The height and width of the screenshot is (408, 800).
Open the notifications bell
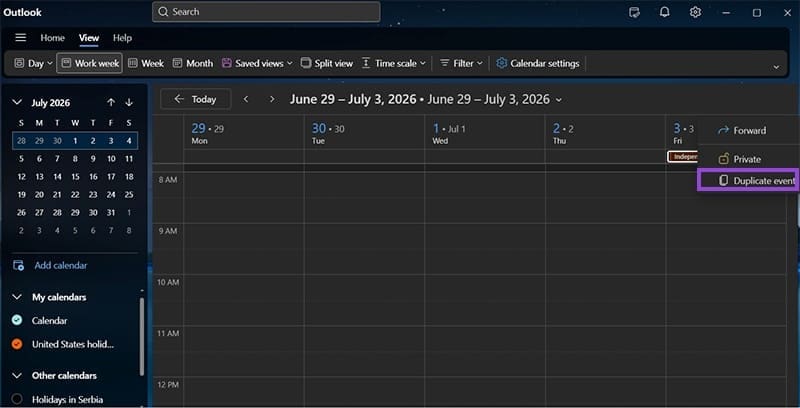pyautogui.click(x=664, y=12)
